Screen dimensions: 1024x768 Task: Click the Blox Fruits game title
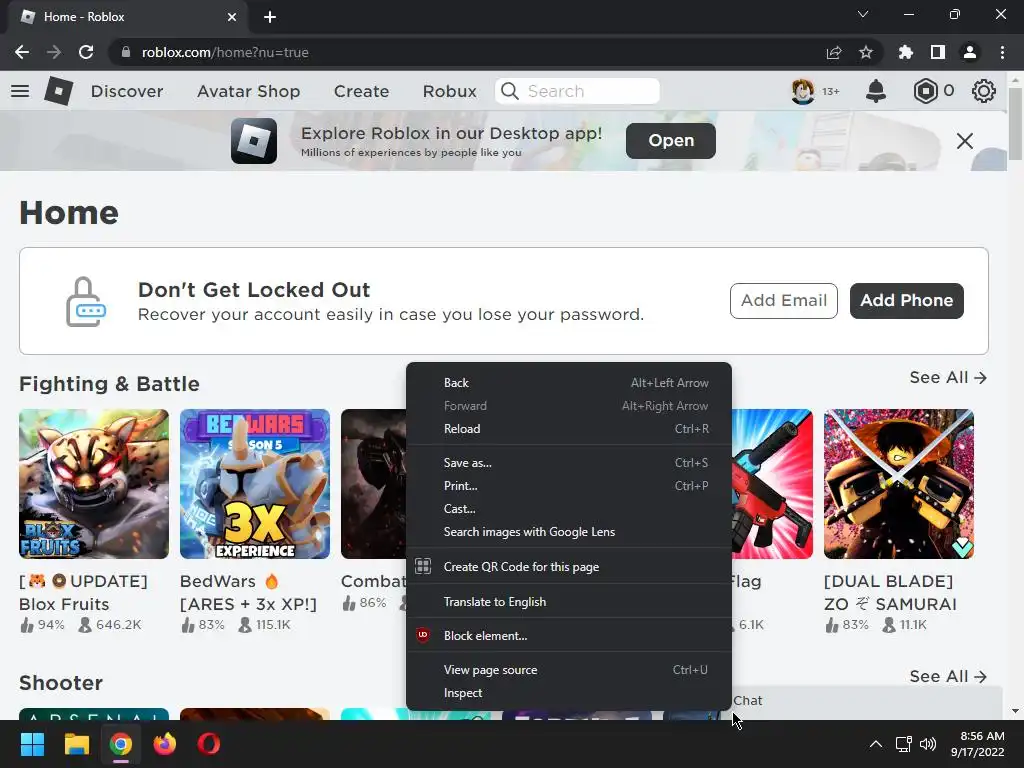[84, 592]
